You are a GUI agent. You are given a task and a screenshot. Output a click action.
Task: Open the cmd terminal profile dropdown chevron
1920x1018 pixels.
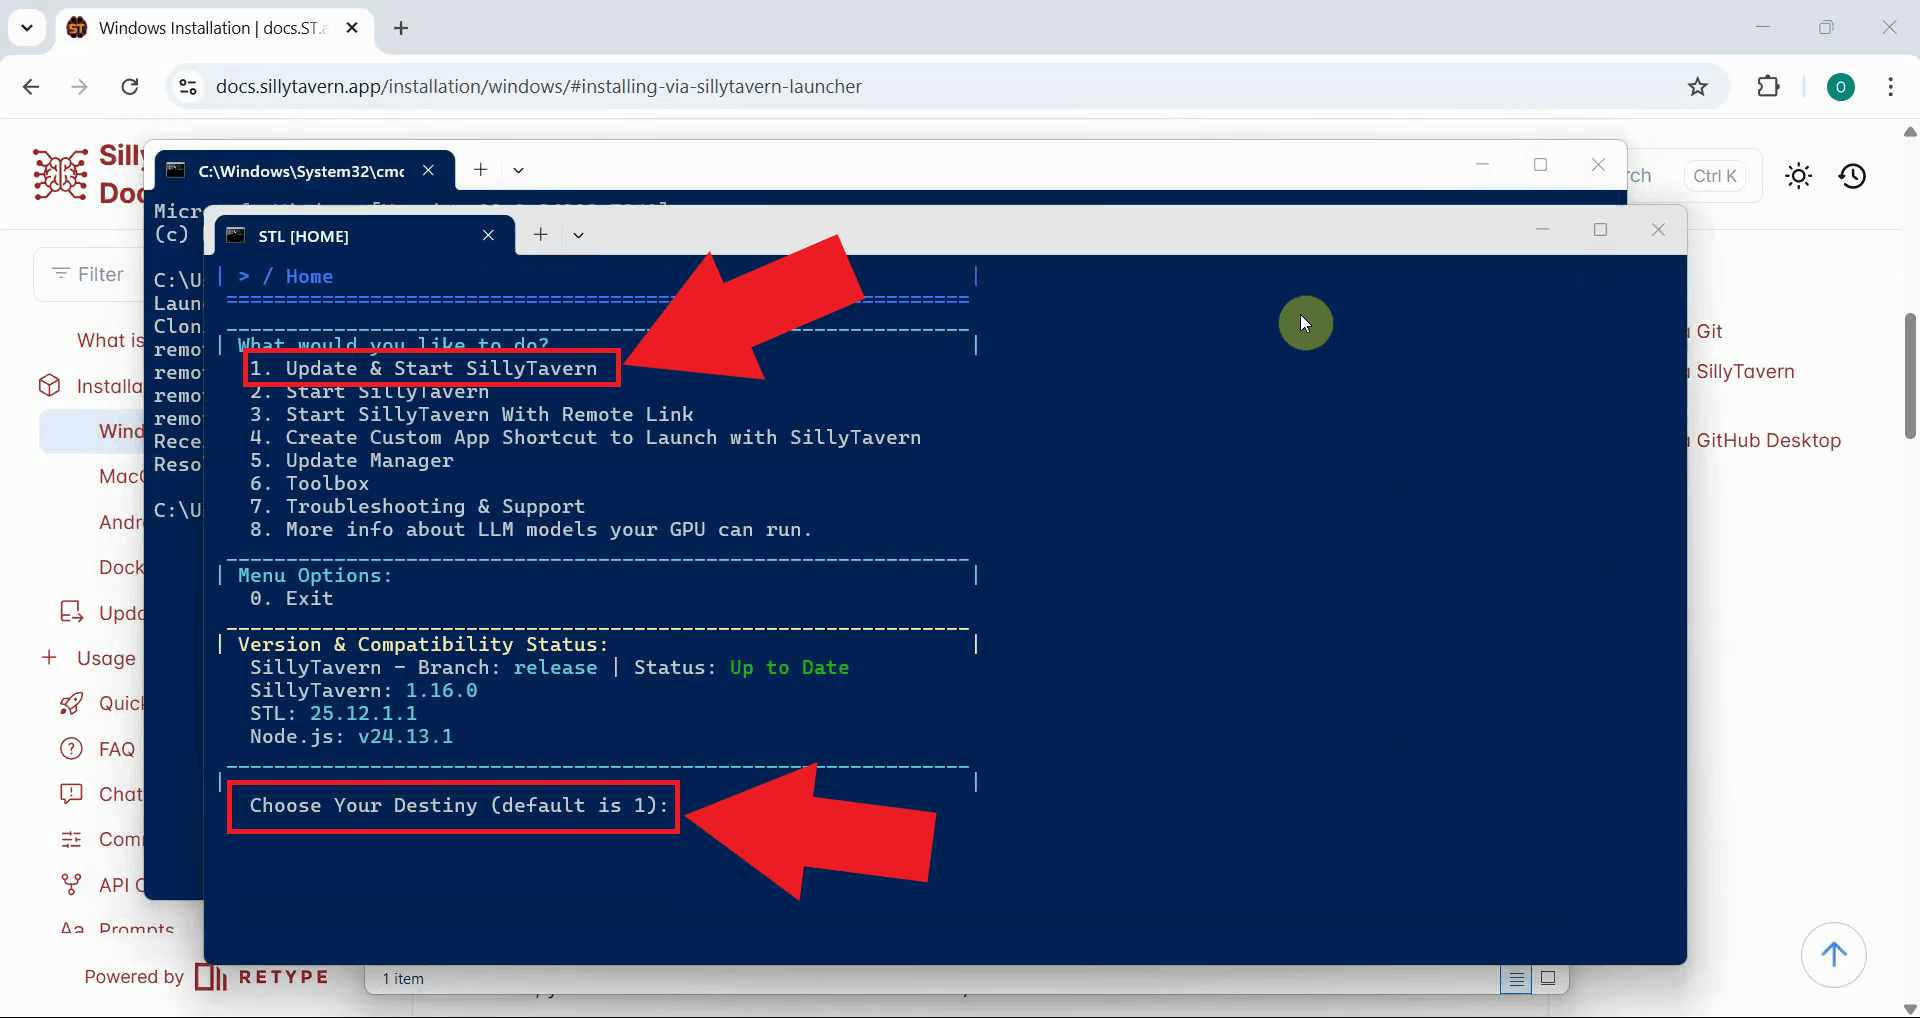pyautogui.click(x=518, y=170)
